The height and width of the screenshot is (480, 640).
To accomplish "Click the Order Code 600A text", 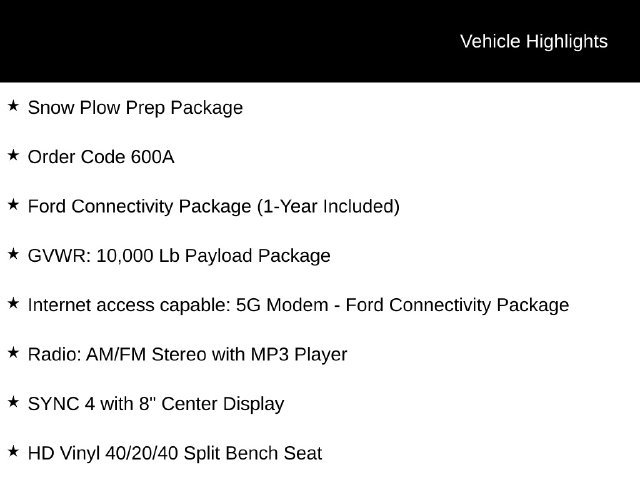I will pos(101,157).
